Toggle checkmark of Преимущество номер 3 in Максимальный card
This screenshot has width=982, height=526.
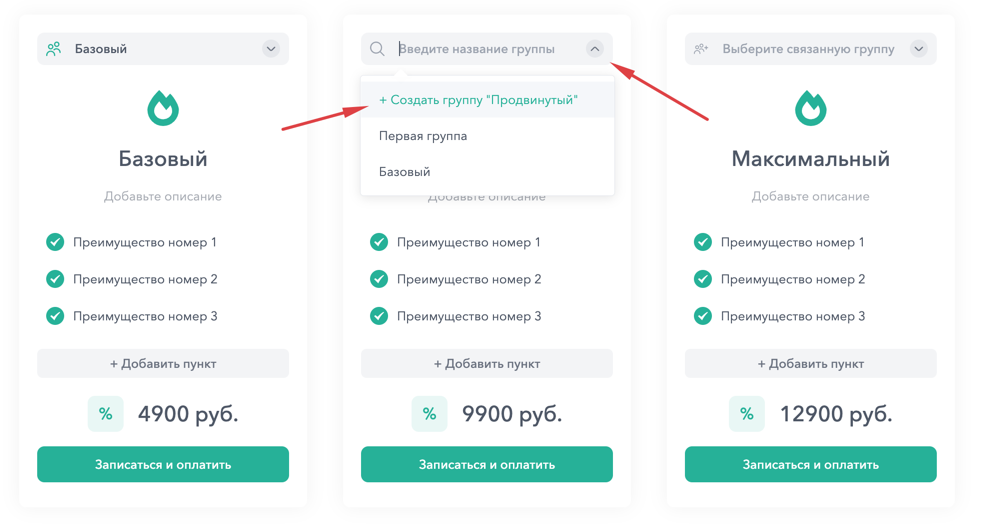click(703, 316)
